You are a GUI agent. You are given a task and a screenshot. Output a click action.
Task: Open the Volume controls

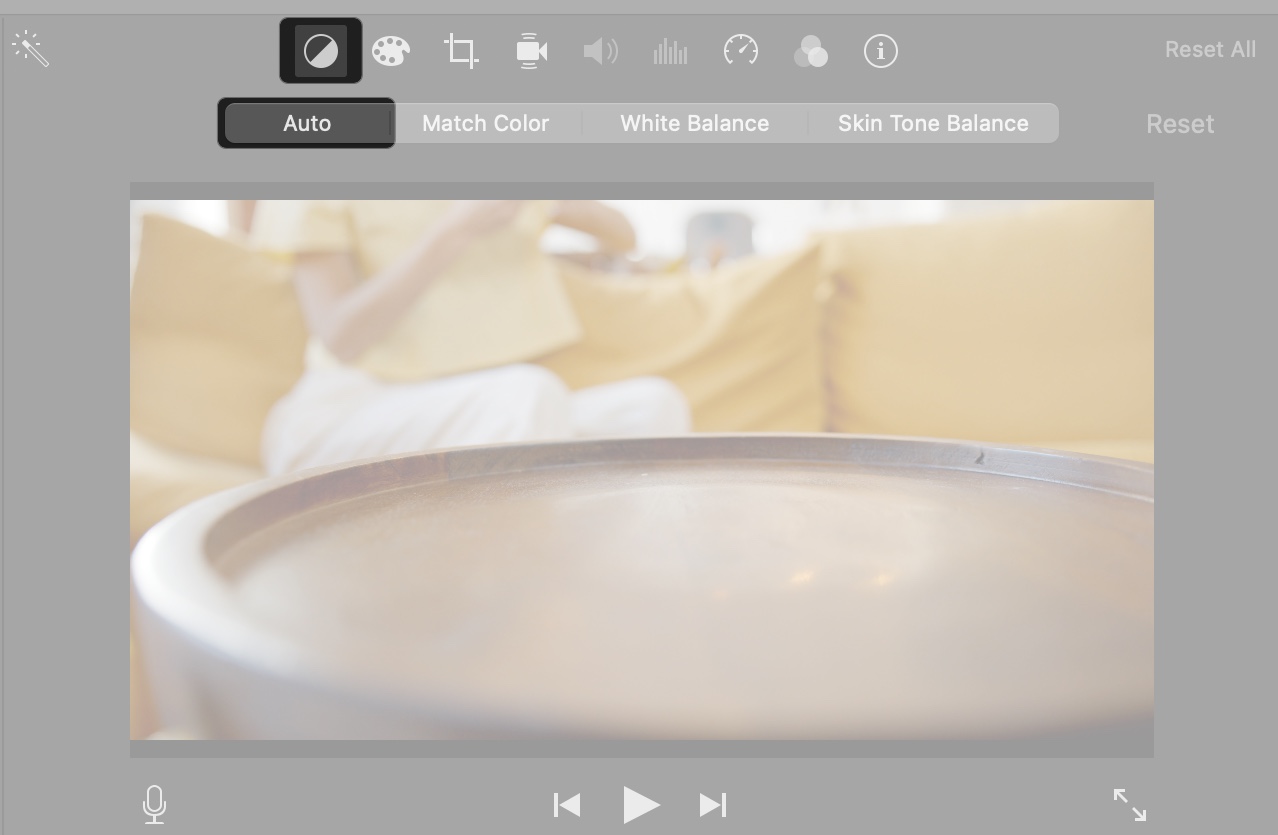click(x=600, y=50)
